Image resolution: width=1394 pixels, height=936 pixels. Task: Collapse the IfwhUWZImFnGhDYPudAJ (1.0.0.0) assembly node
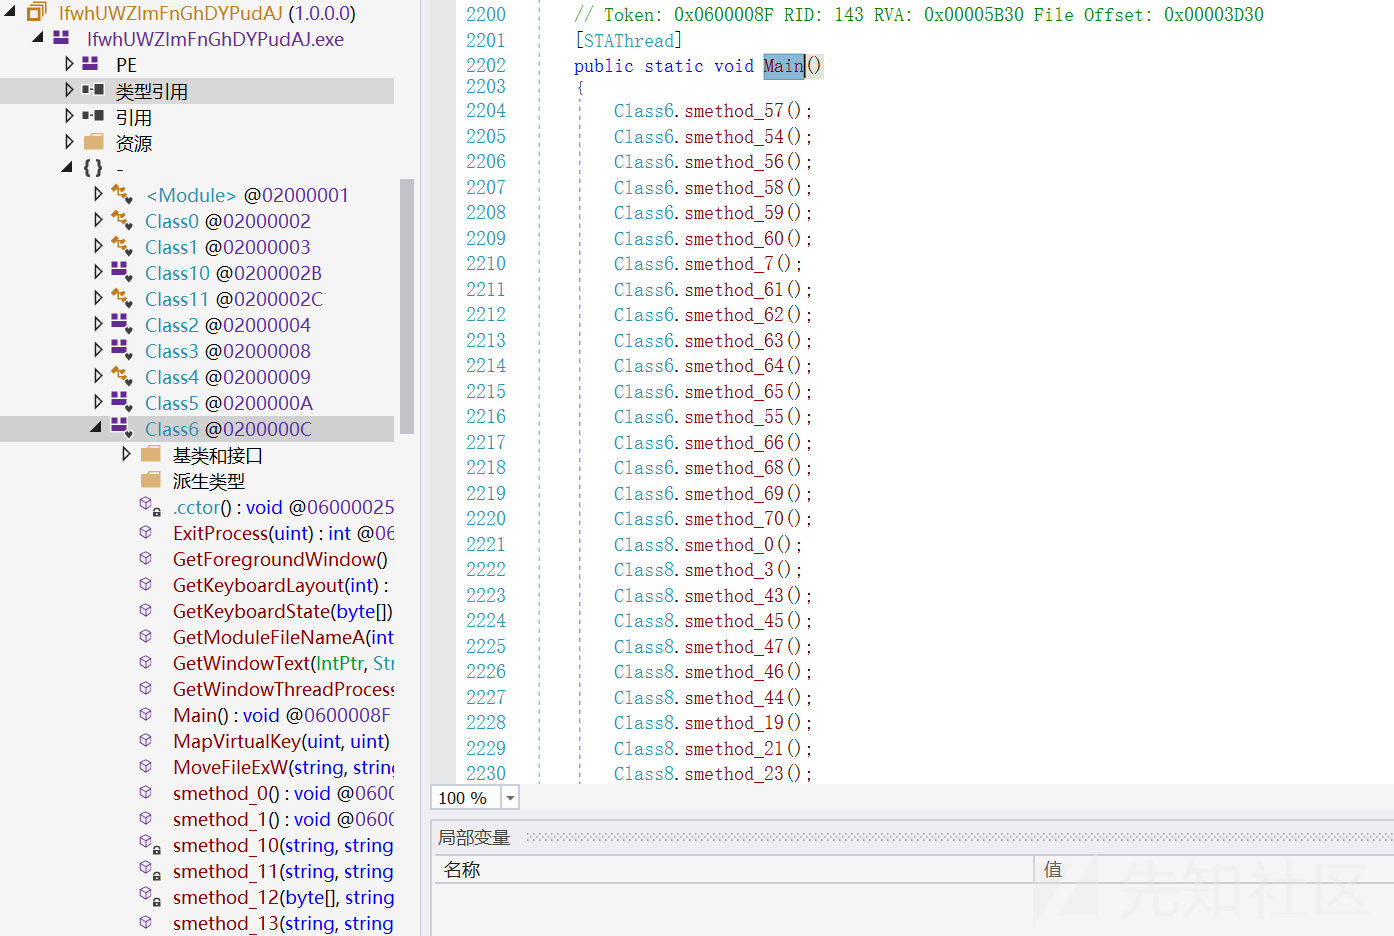(10, 12)
